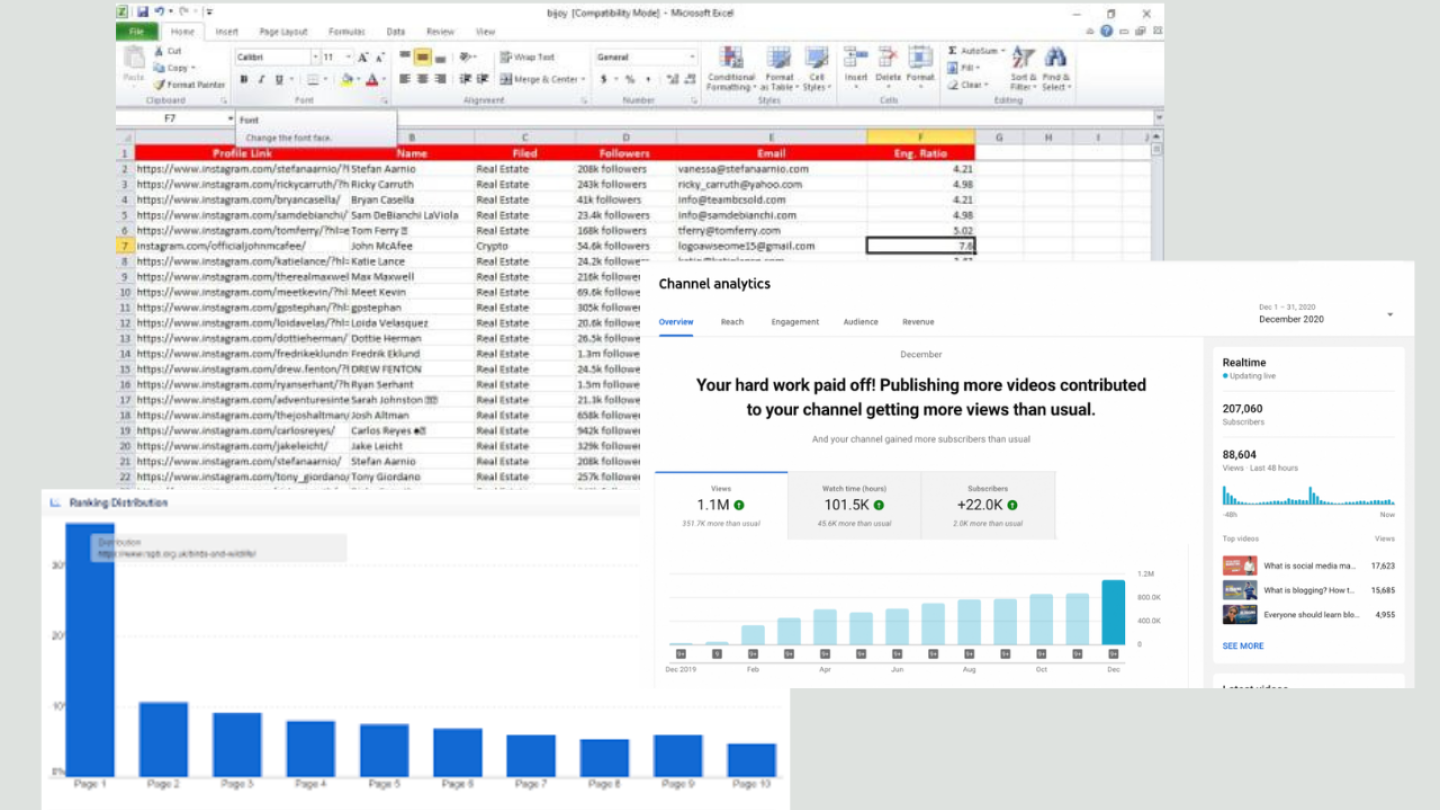The image size is (1440, 810).
Task: Click the Undo icon in Excel
Action: pos(159,12)
